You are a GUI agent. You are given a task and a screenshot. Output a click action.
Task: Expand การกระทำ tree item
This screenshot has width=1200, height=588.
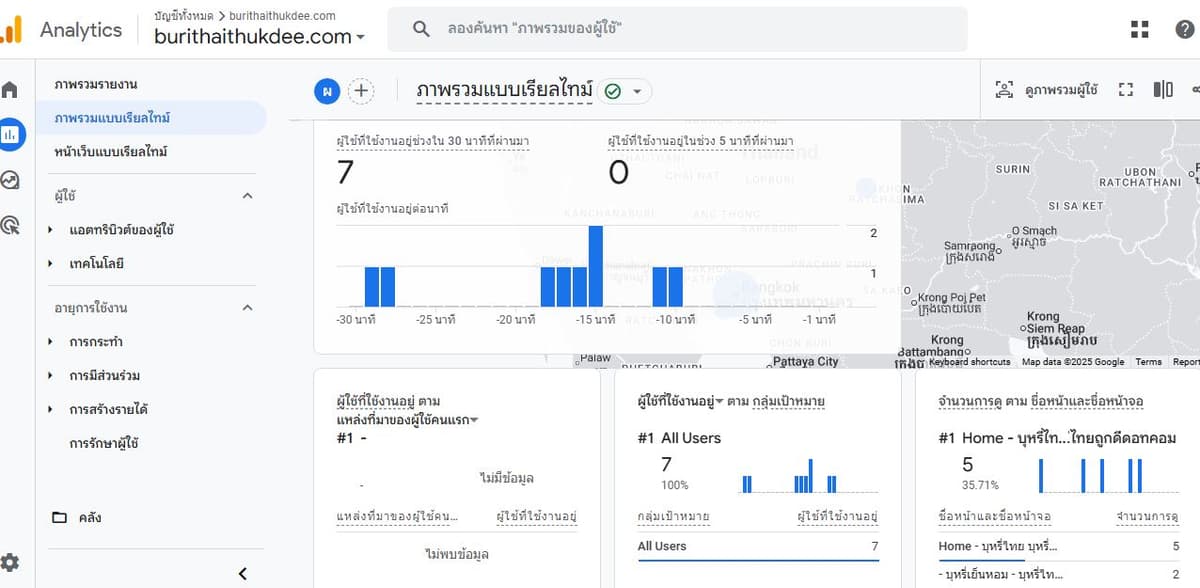[51, 342]
